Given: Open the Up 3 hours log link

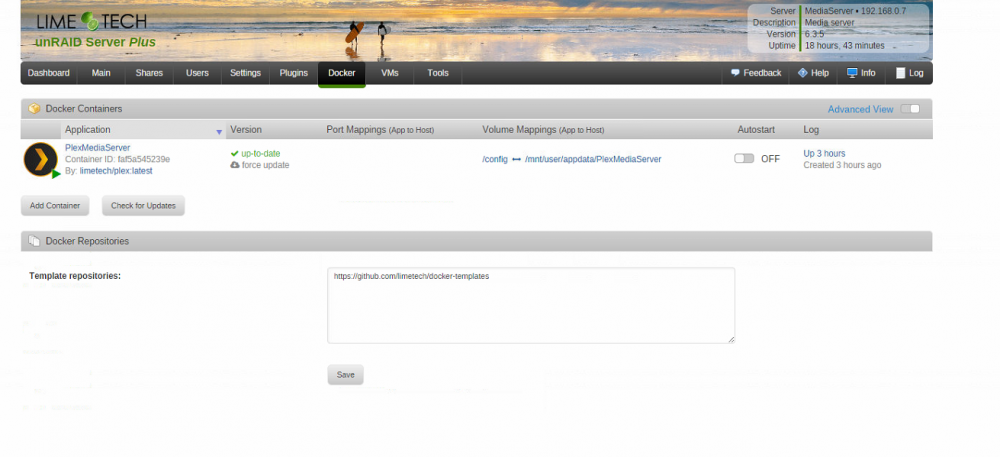Looking at the screenshot, I should pos(824,154).
